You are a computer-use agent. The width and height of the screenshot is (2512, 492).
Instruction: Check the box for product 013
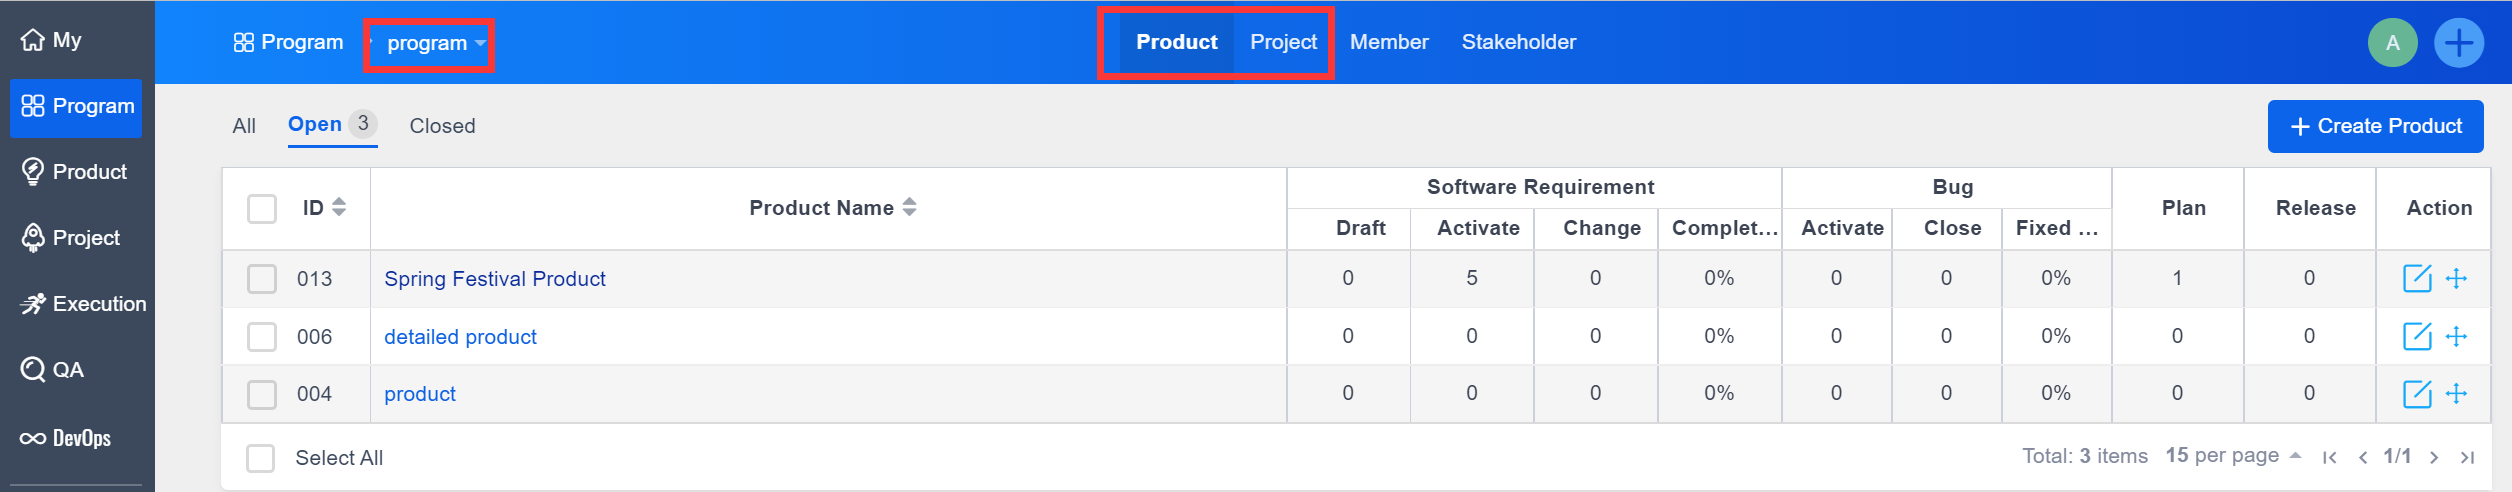[262, 279]
